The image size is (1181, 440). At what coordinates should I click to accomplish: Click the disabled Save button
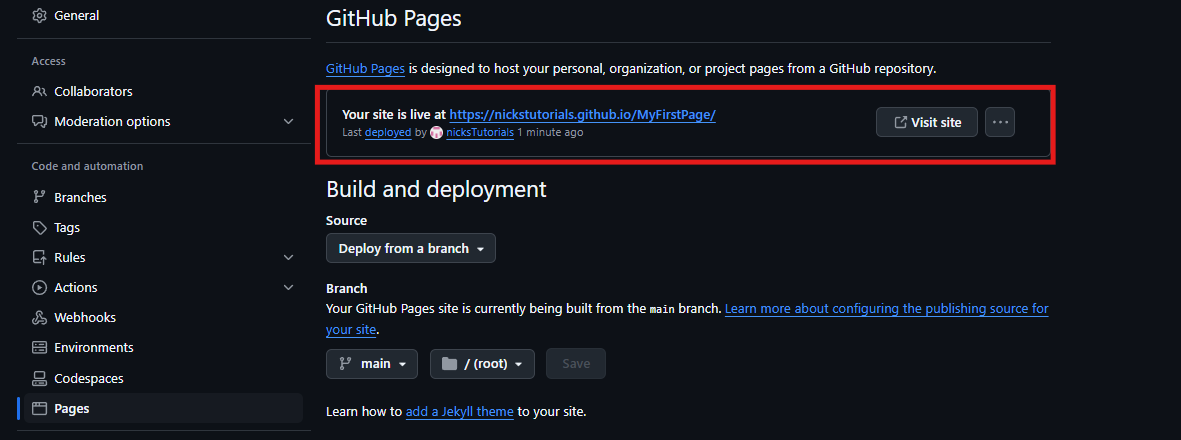coord(575,364)
